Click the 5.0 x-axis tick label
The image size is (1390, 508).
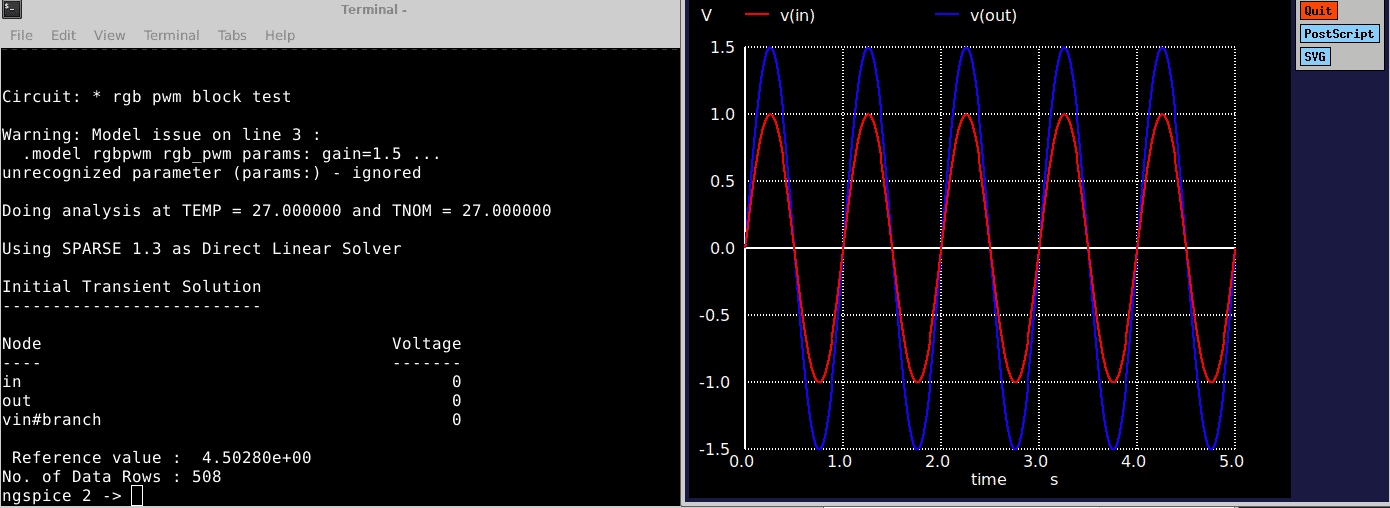[1231, 462]
